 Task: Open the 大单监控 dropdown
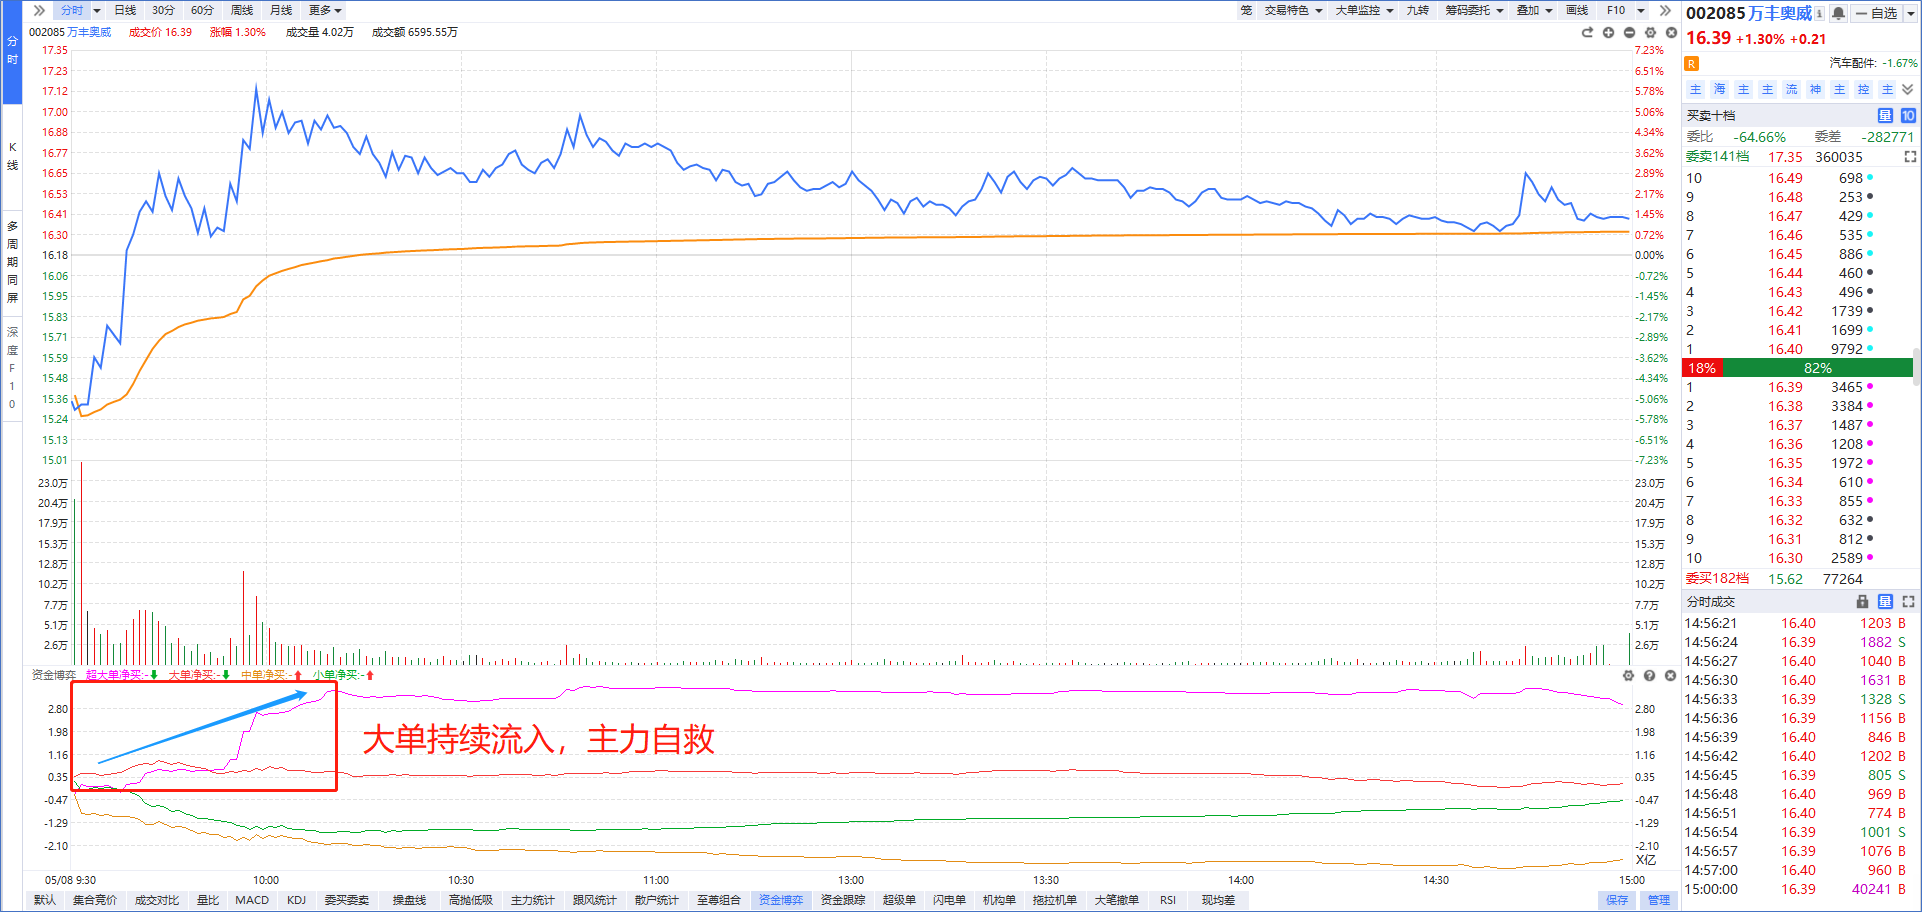click(x=1364, y=10)
